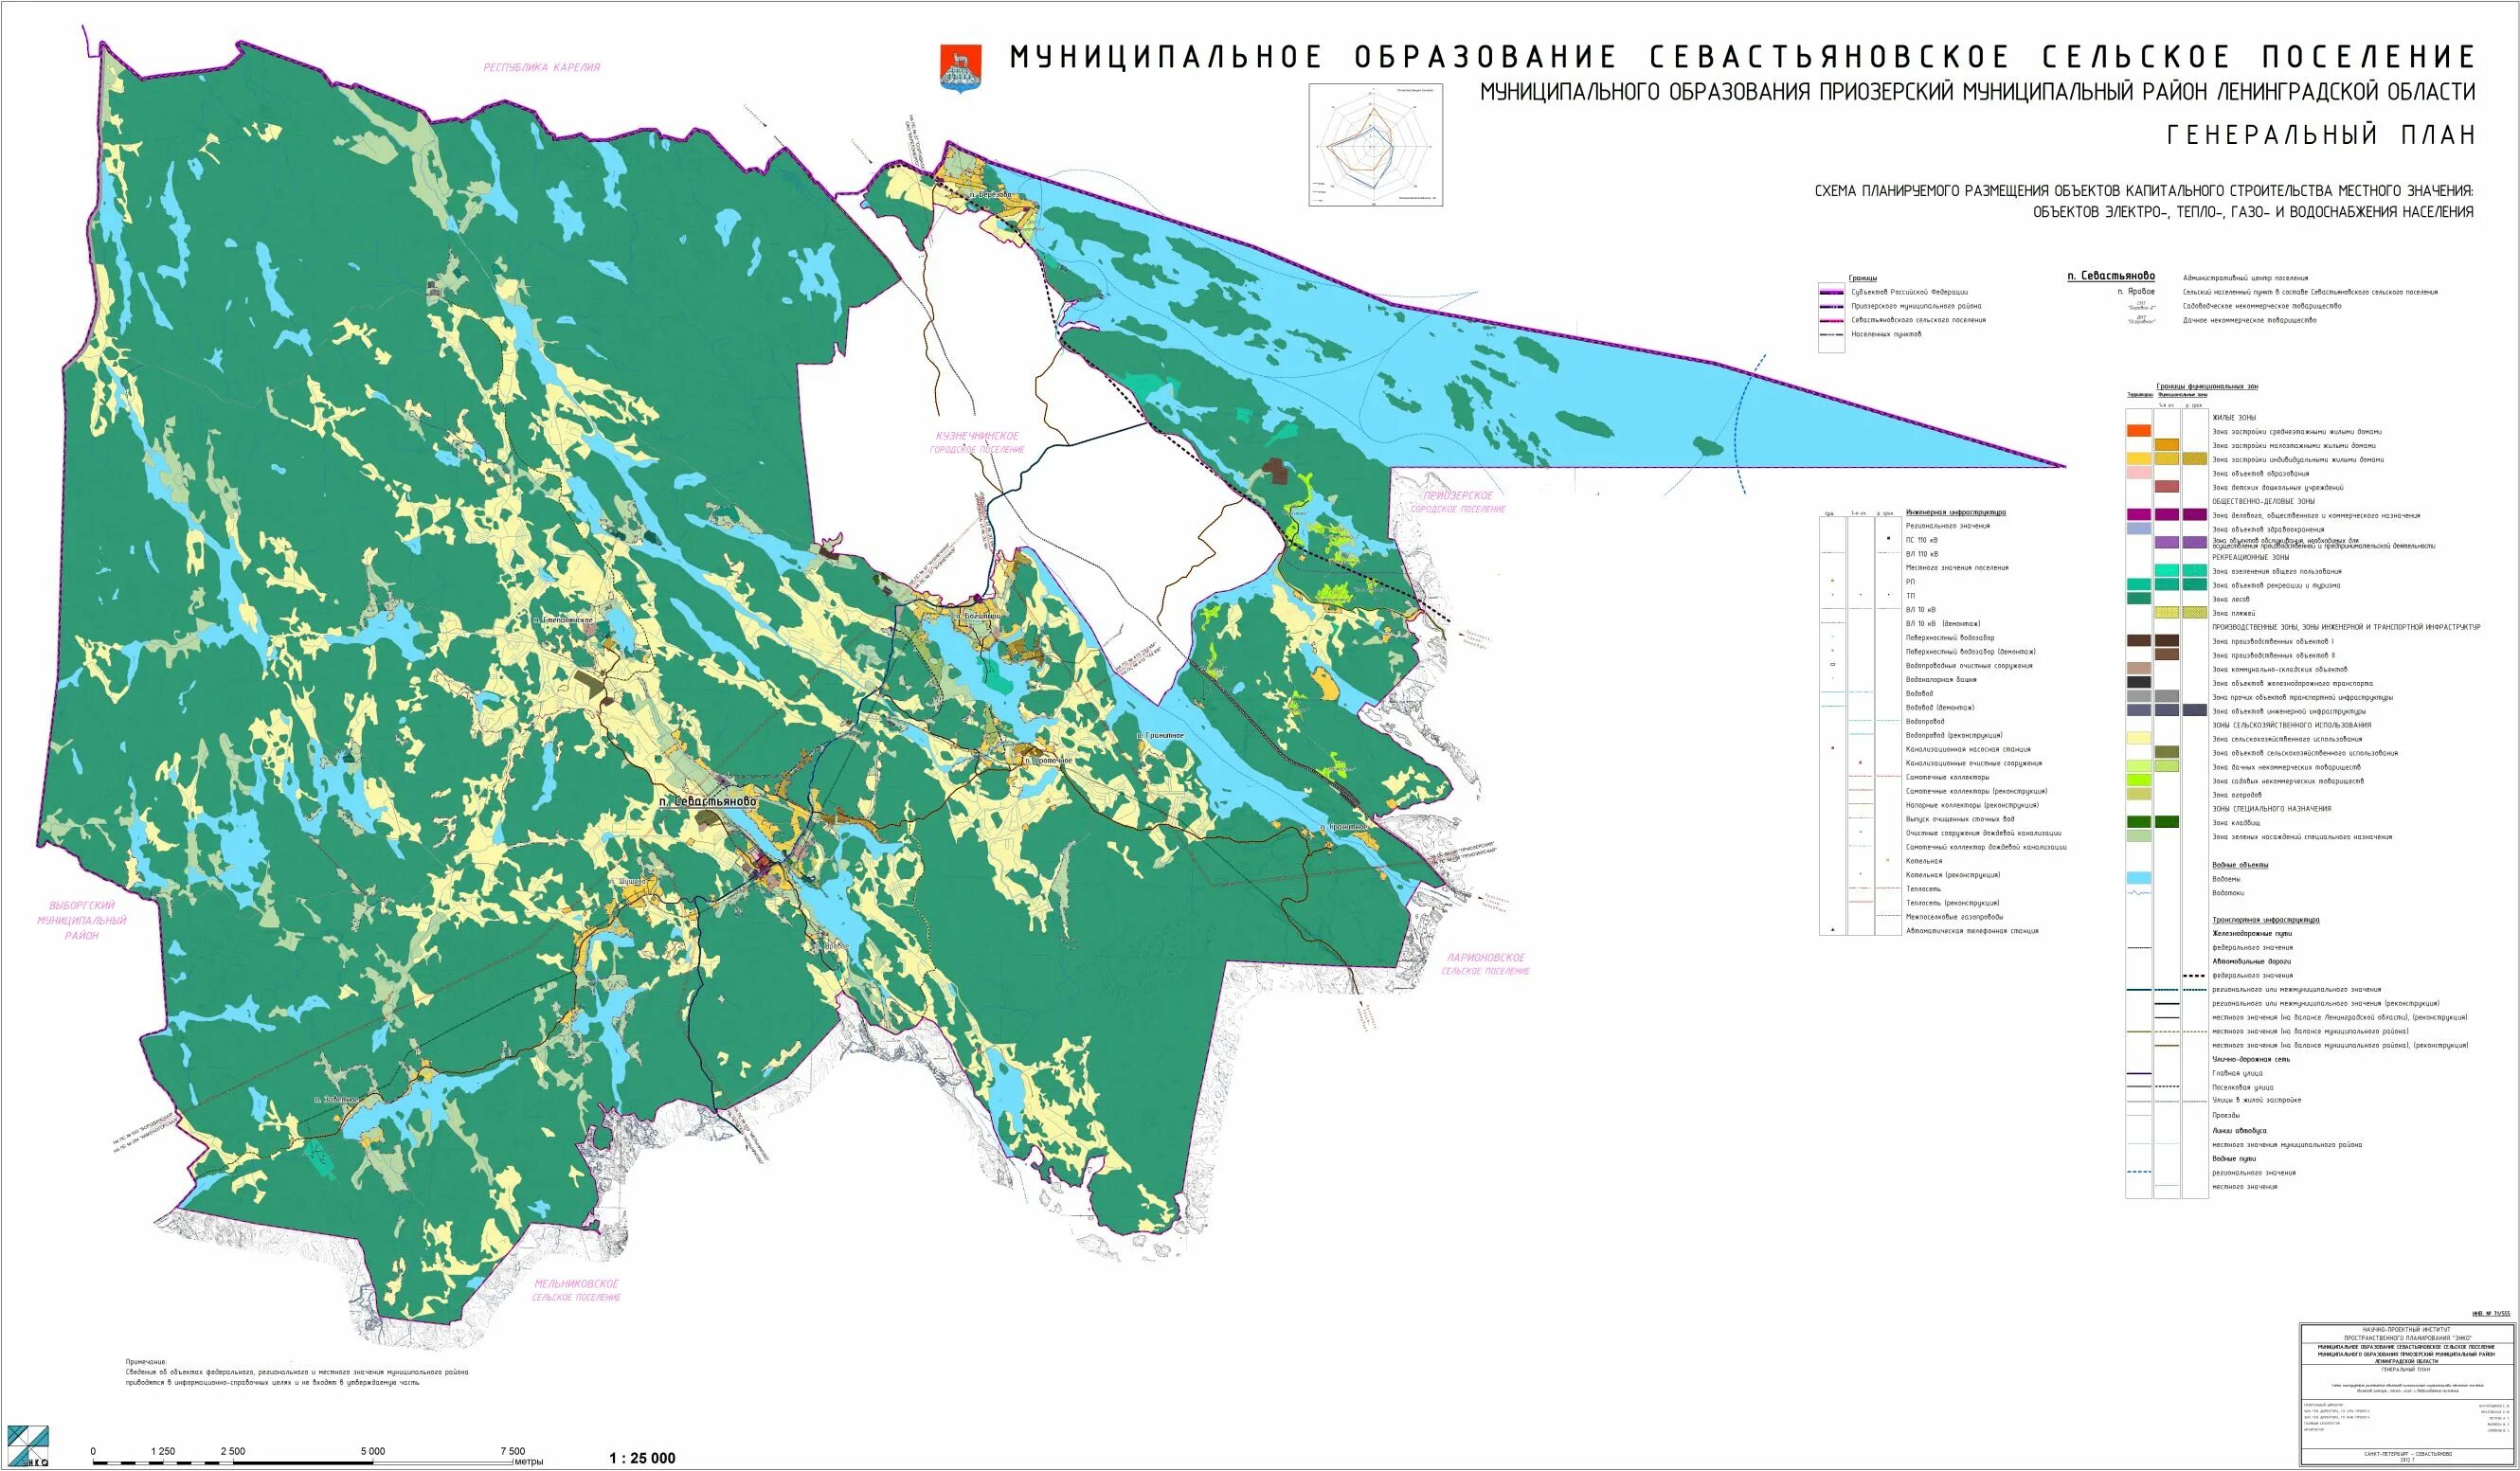Click 'Административный центр поселения' legend entry

[2245, 277]
